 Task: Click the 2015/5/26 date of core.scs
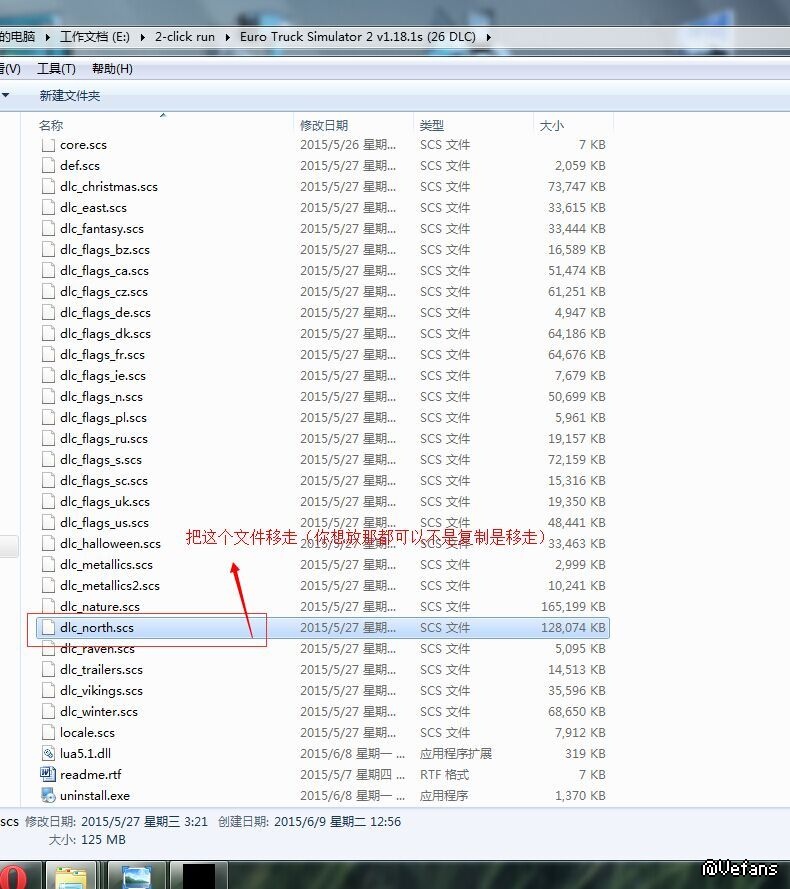point(348,145)
